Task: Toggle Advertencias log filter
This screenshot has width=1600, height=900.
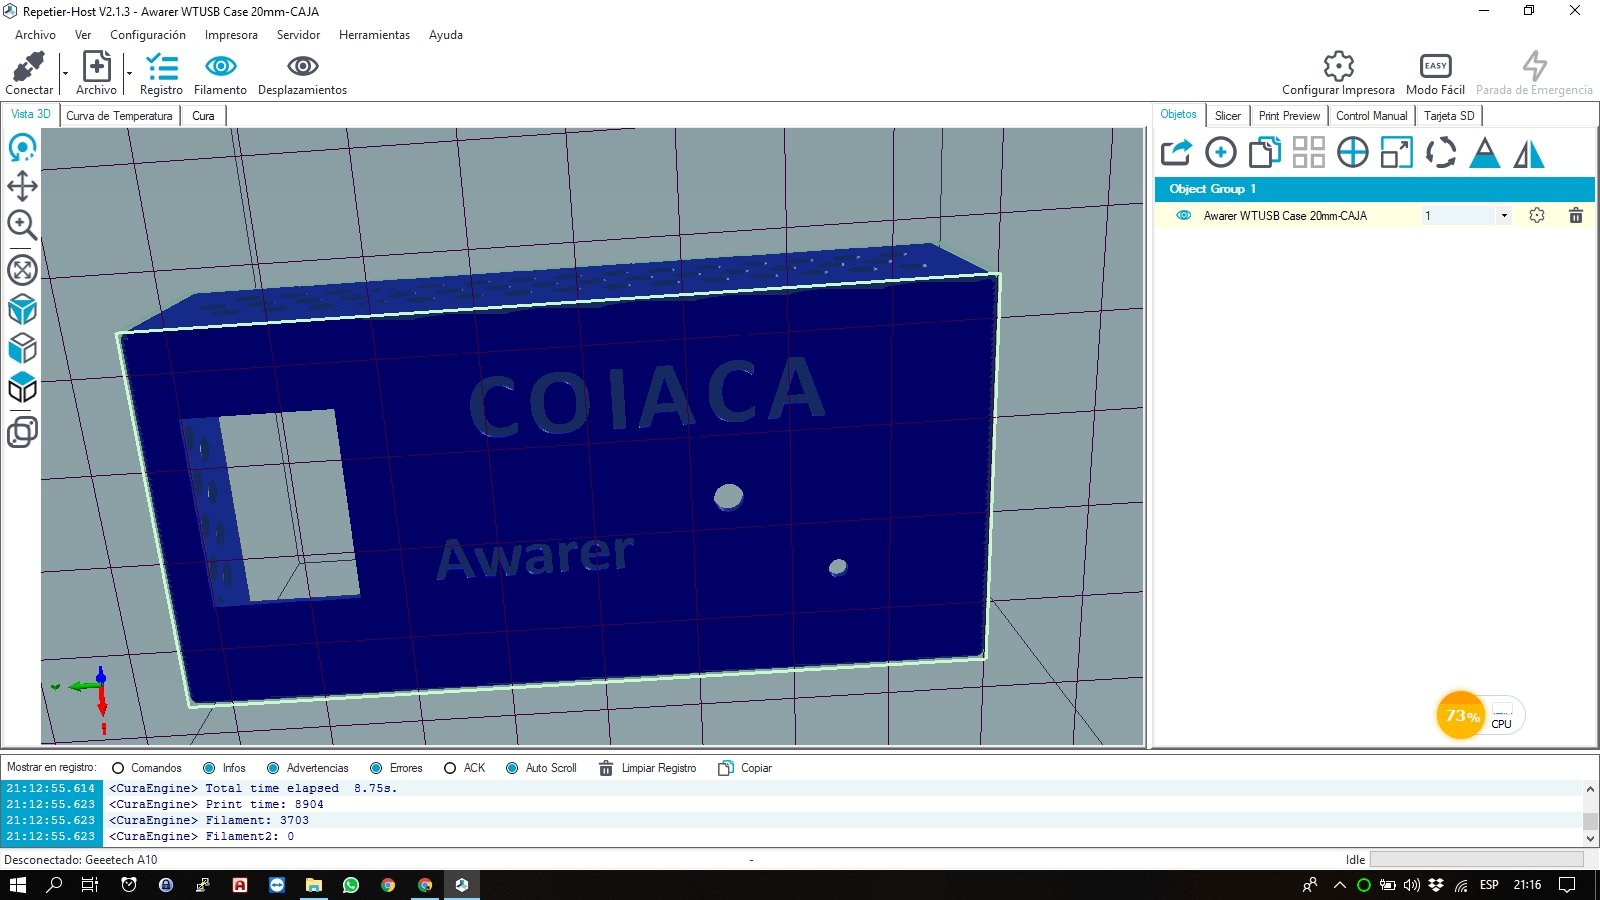Action: 307,768
